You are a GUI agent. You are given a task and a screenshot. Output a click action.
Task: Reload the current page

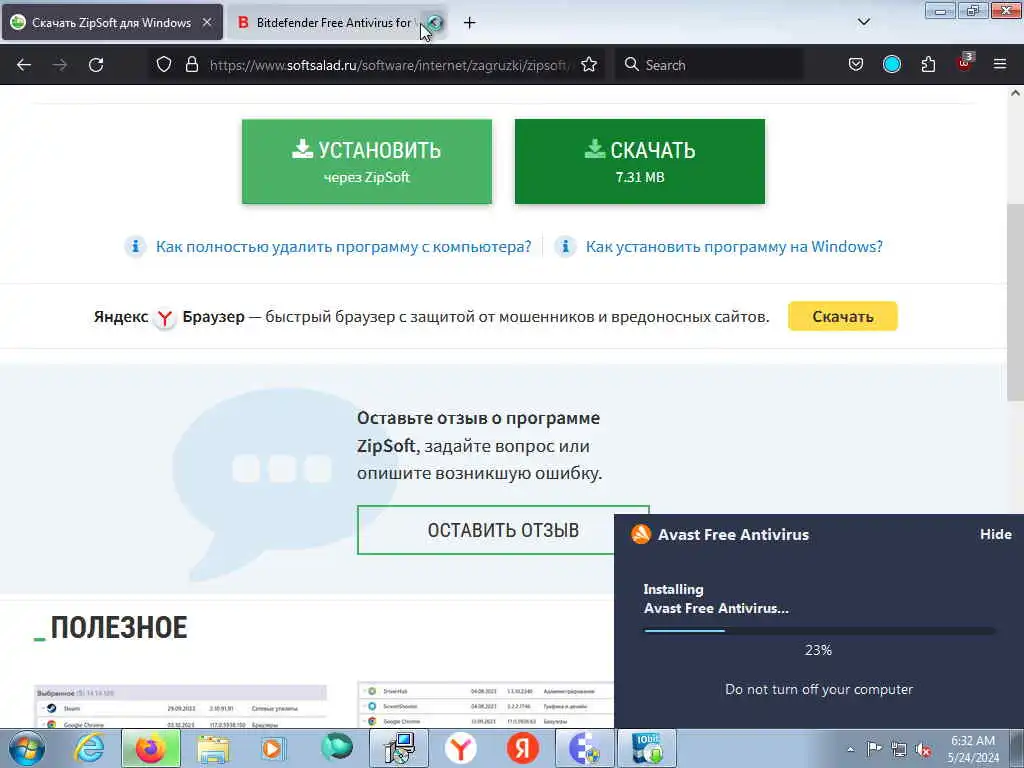[x=96, y=65]
